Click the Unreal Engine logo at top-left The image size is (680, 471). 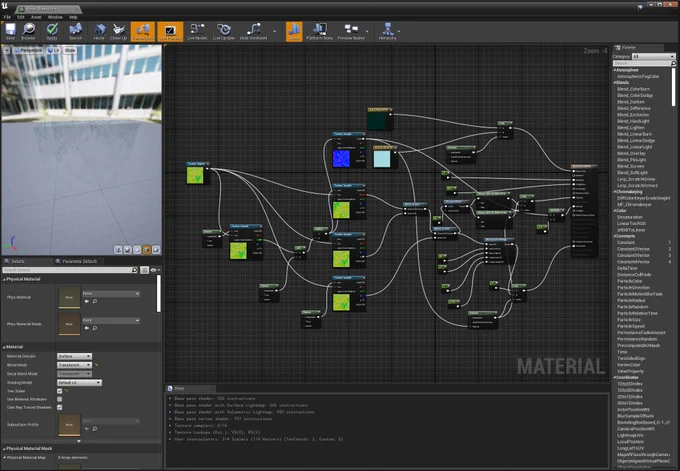coord(5,7)
